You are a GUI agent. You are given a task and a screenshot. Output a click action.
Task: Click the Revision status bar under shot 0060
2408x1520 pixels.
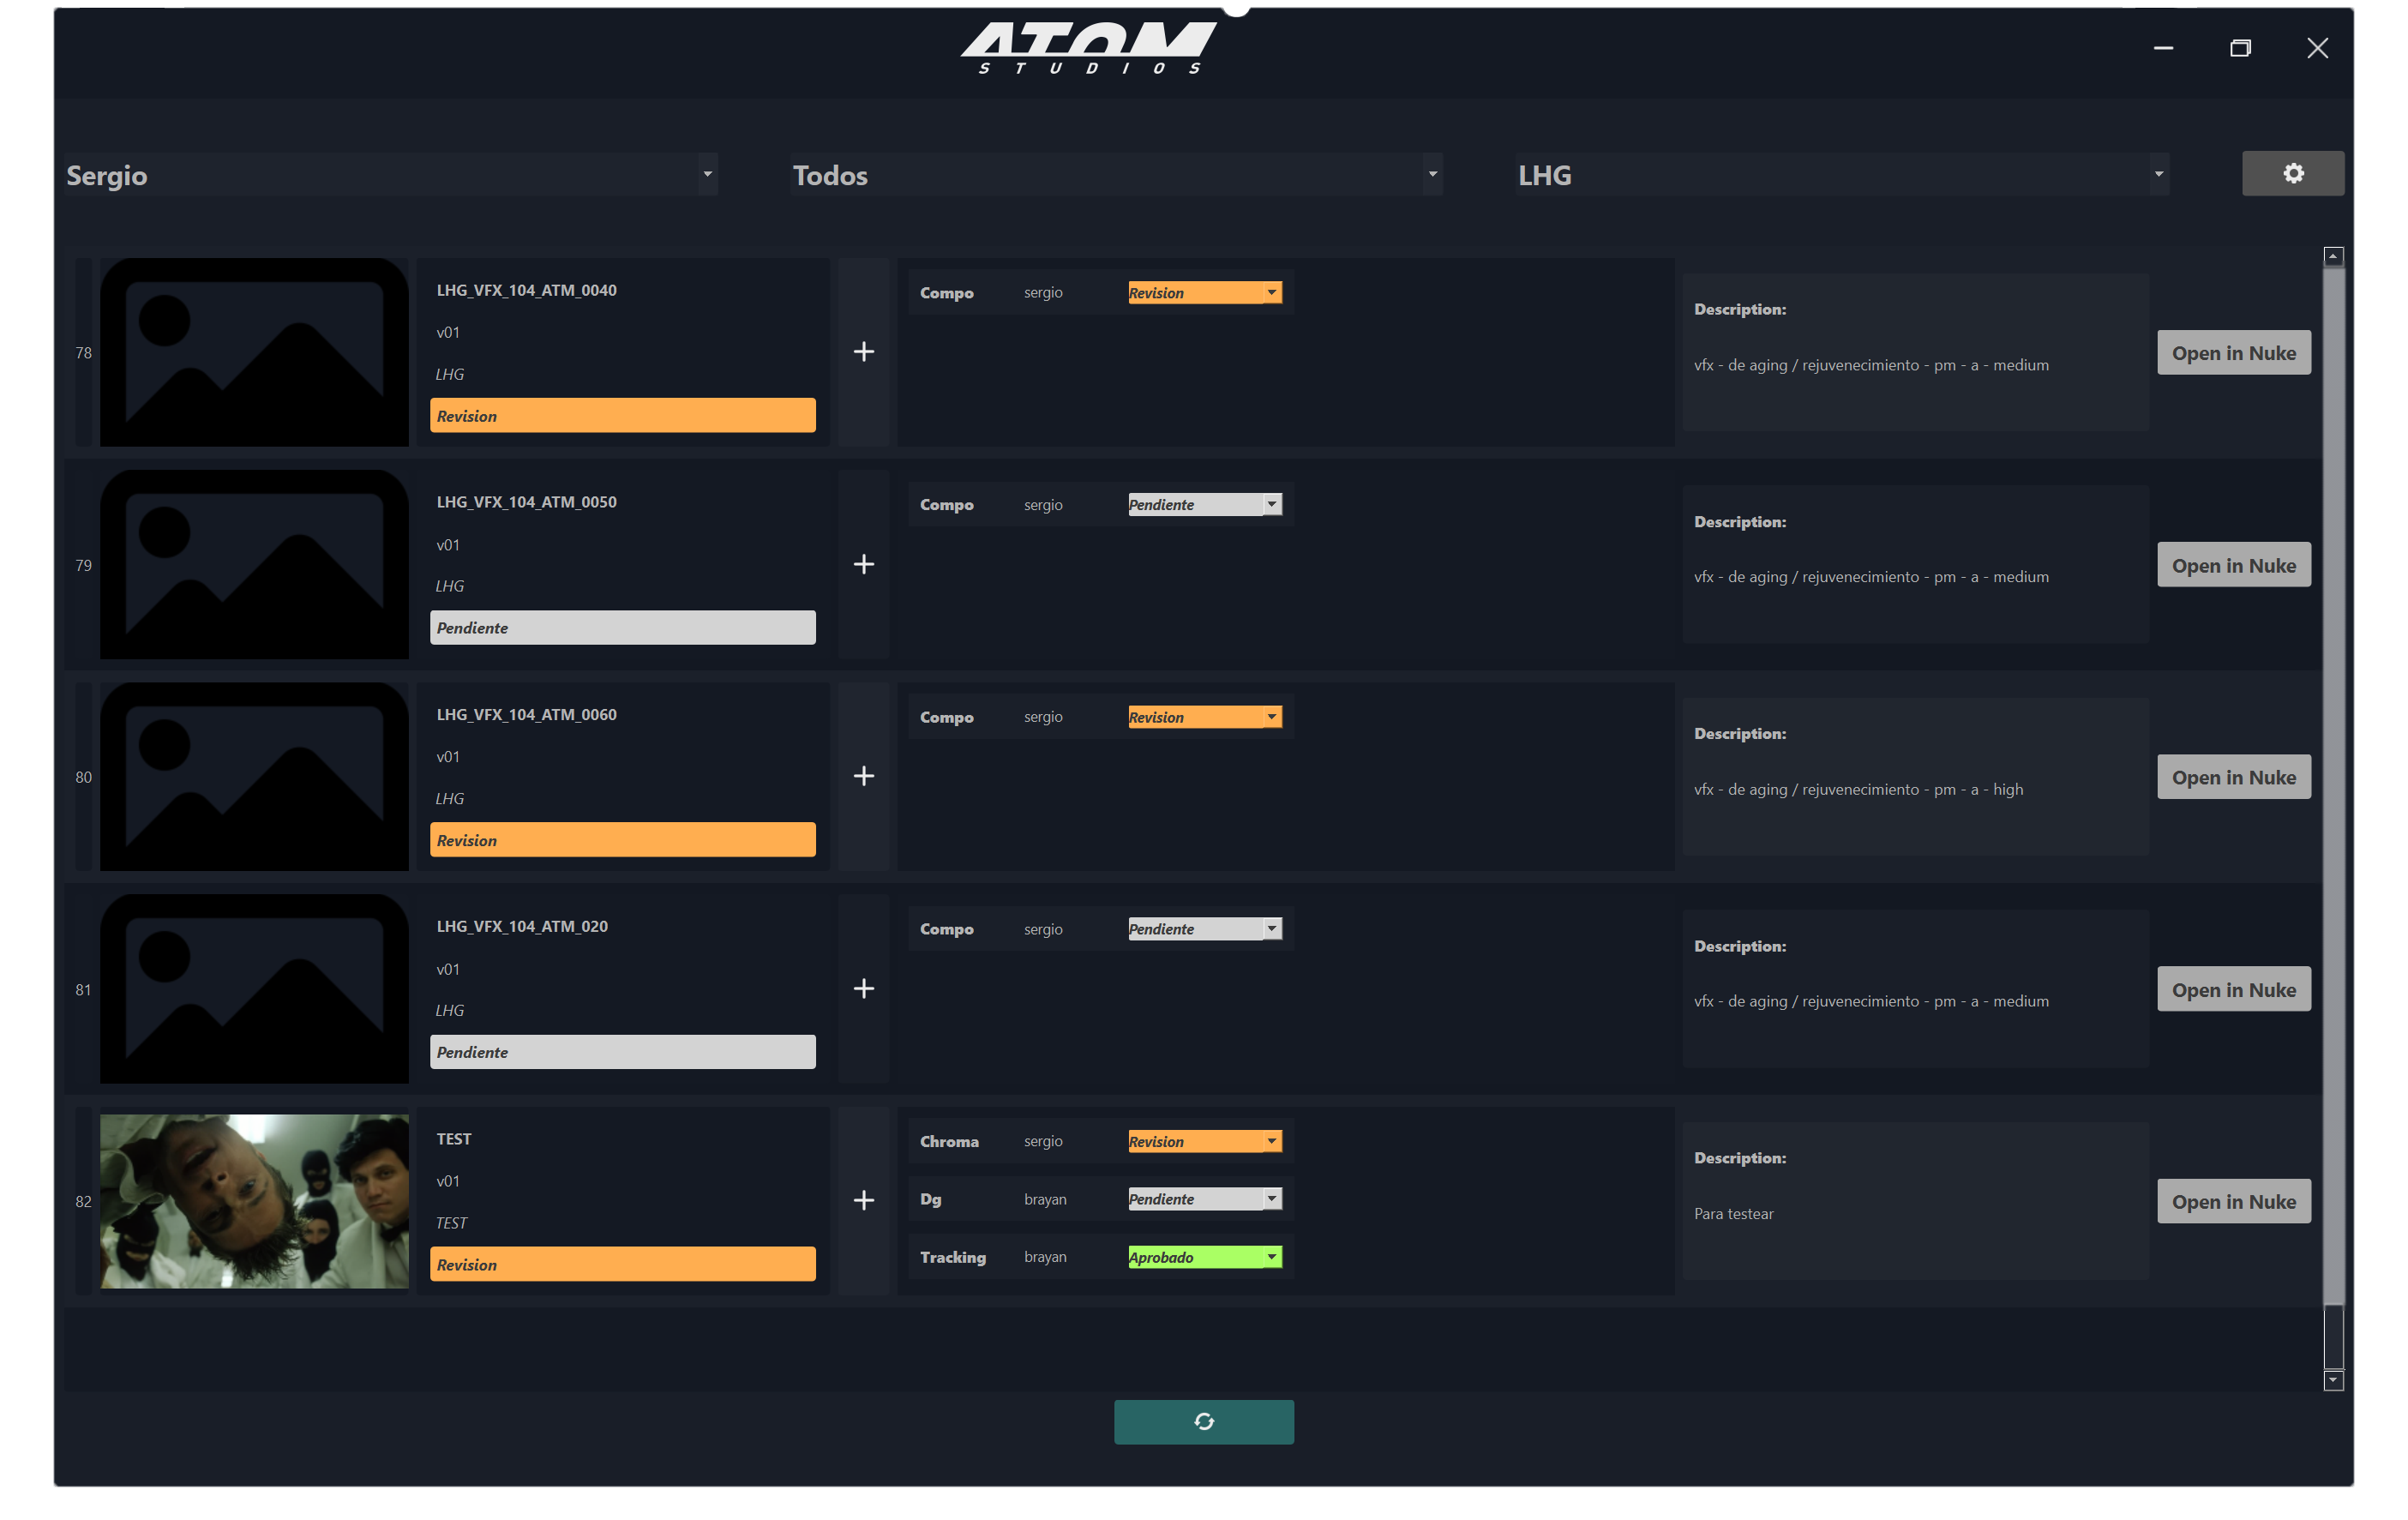click(622, 839)
